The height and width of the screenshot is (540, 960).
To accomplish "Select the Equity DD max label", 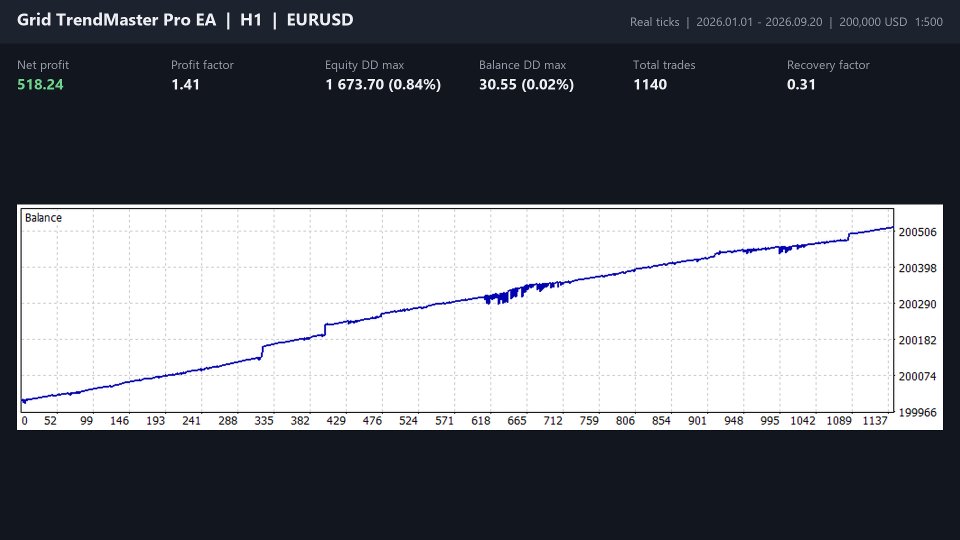I will click(364, 65).
